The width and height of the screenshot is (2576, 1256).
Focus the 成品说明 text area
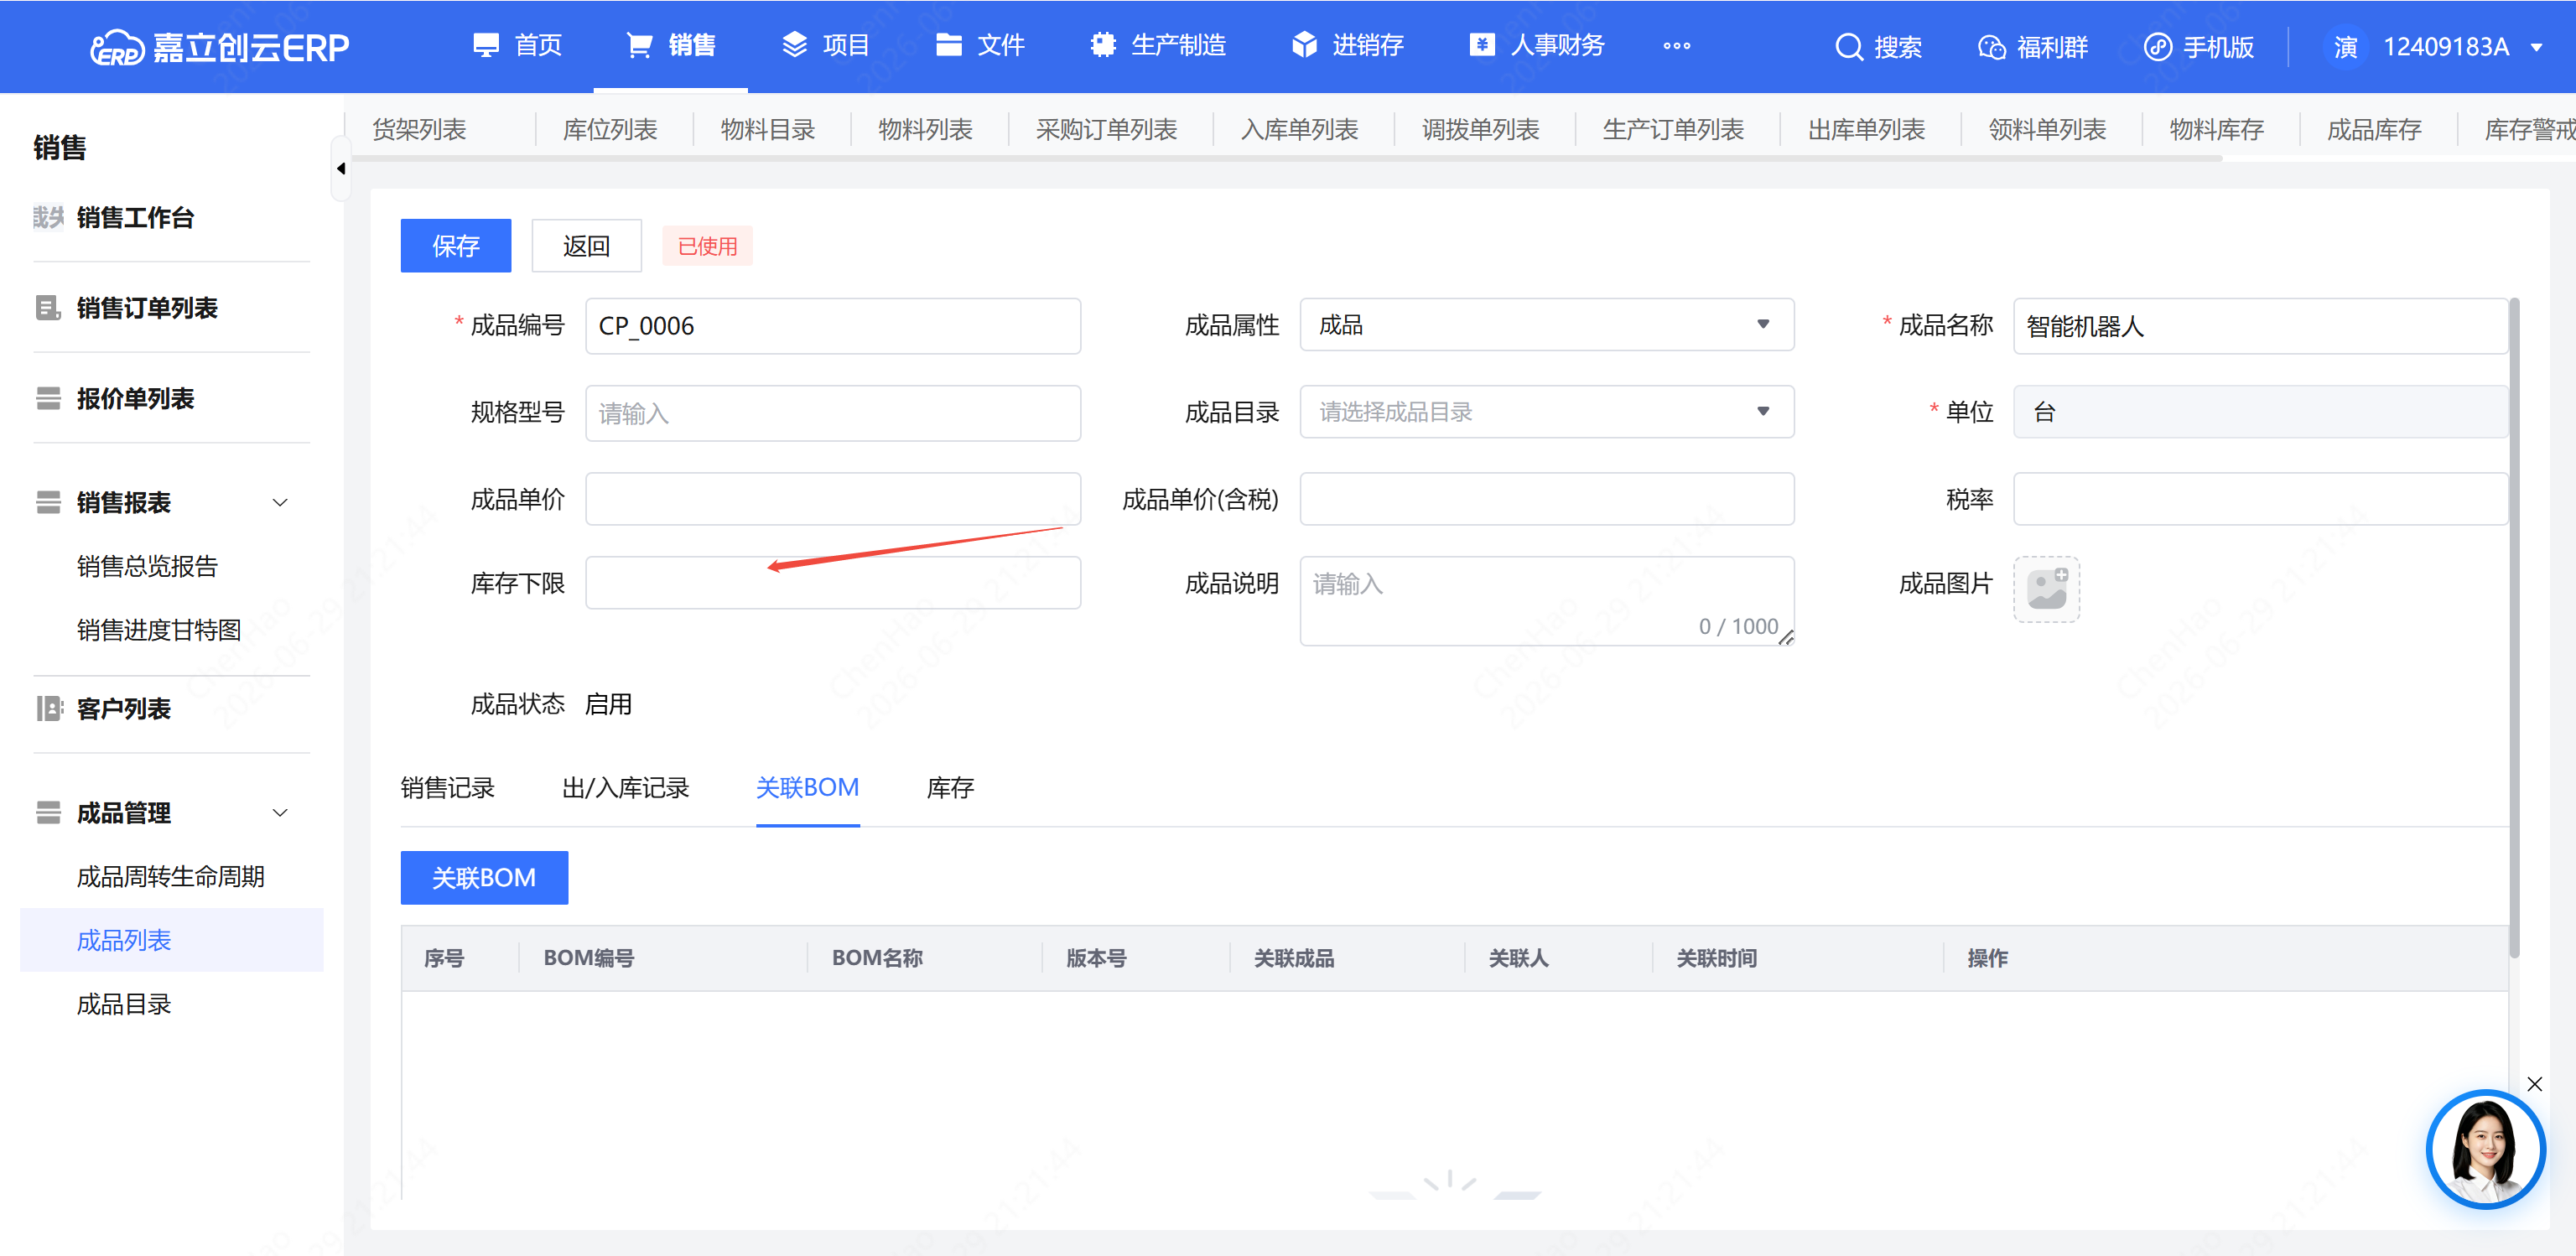1546,601
